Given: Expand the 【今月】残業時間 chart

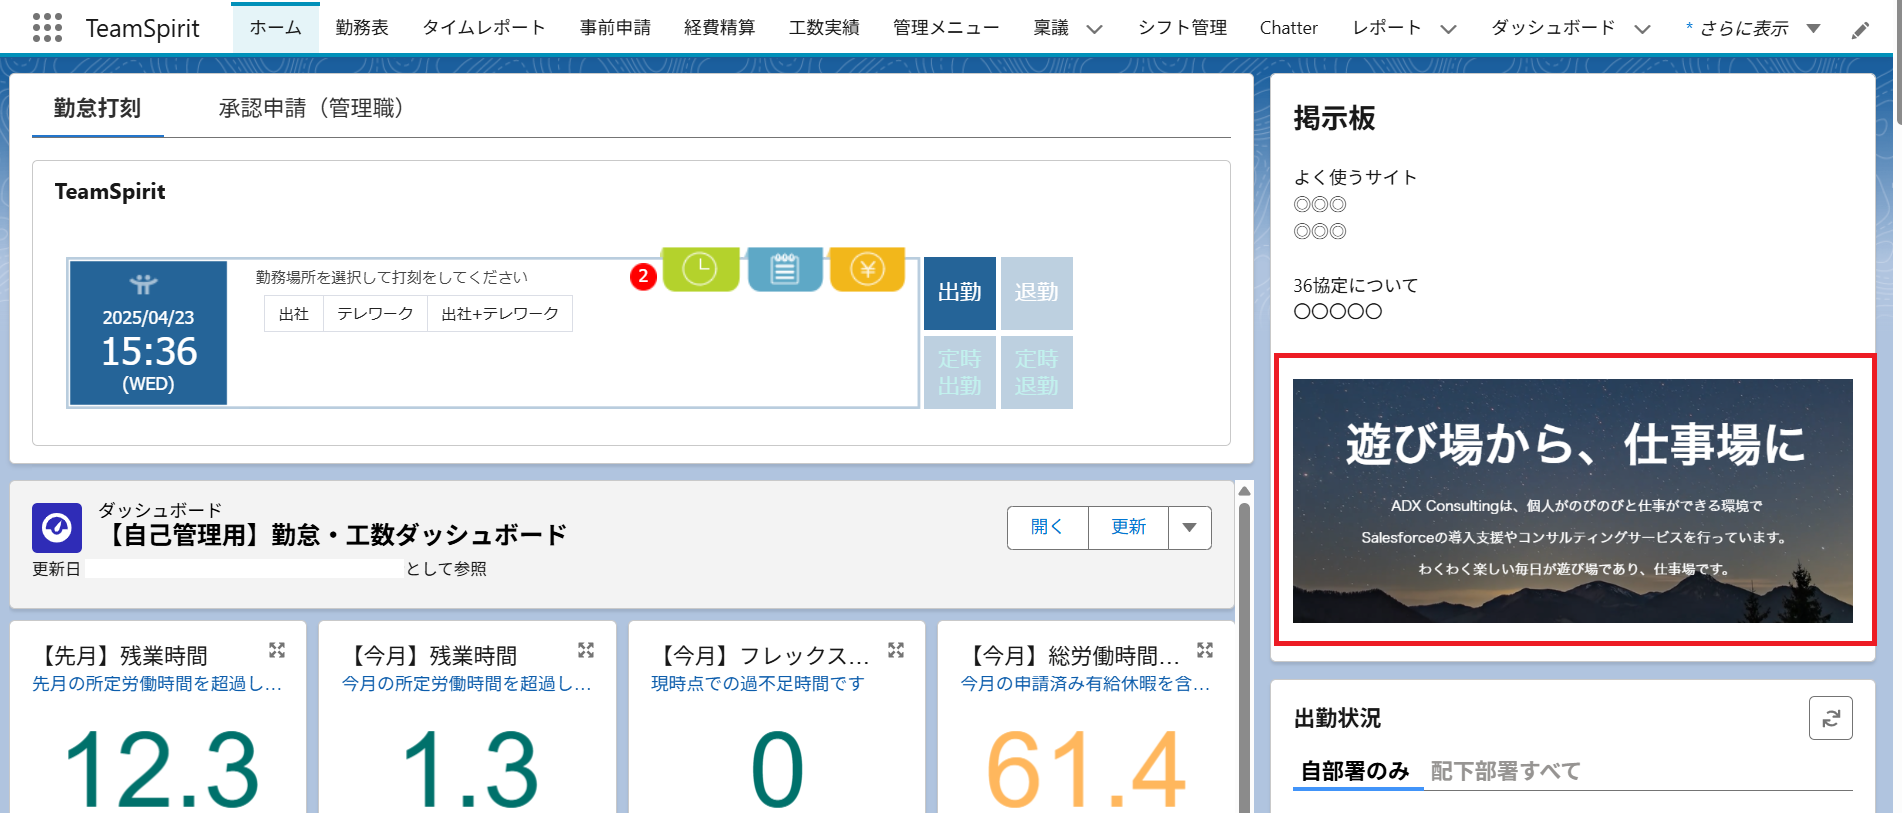Looking at the screenshot, I should pos(586,650).
